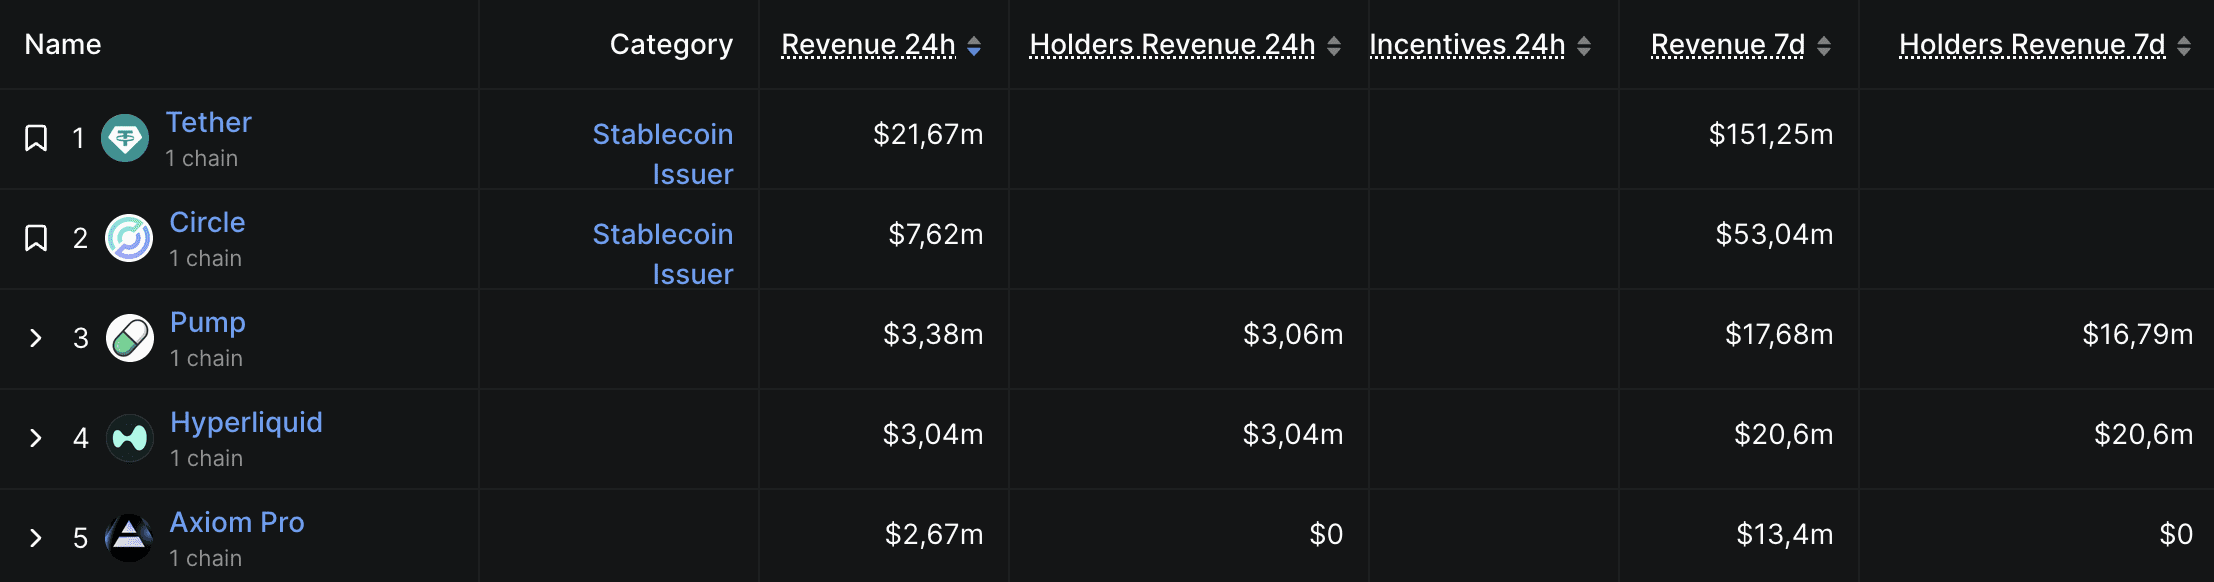The width and height of the screenshot is (2214, 582).
Task: Click the Hyperliquid logo icon
Action: tap(130, 438)
